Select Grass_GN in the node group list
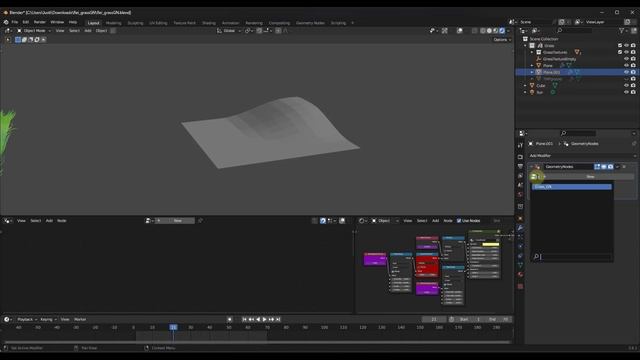The height and width of the screenshot is (360, 640). click(x=571, y=187)
